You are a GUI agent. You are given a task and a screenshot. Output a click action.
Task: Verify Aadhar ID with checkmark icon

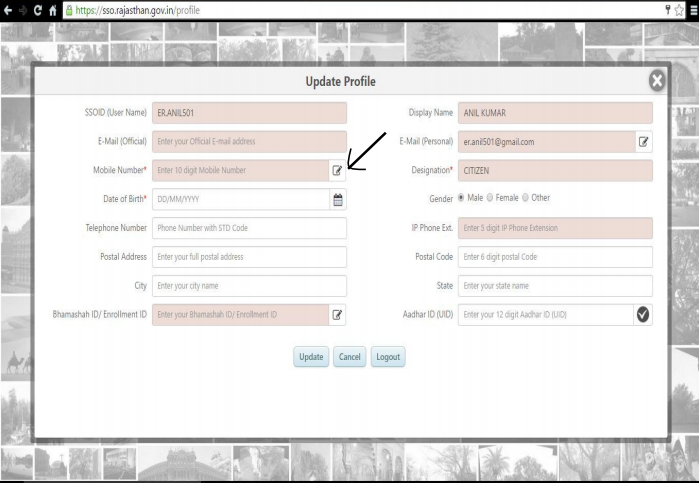coord(643,315)
